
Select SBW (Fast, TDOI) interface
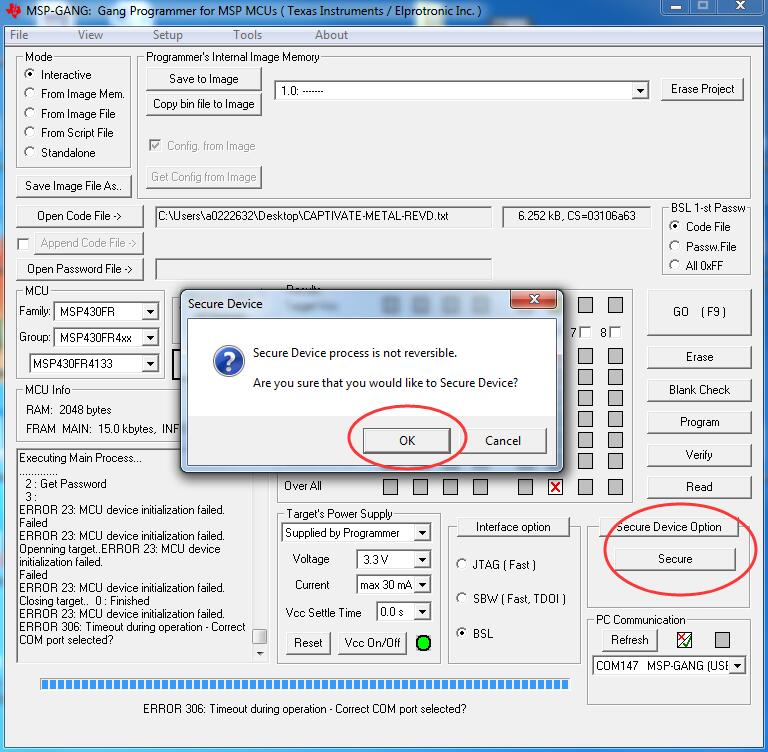click(461, 598)
